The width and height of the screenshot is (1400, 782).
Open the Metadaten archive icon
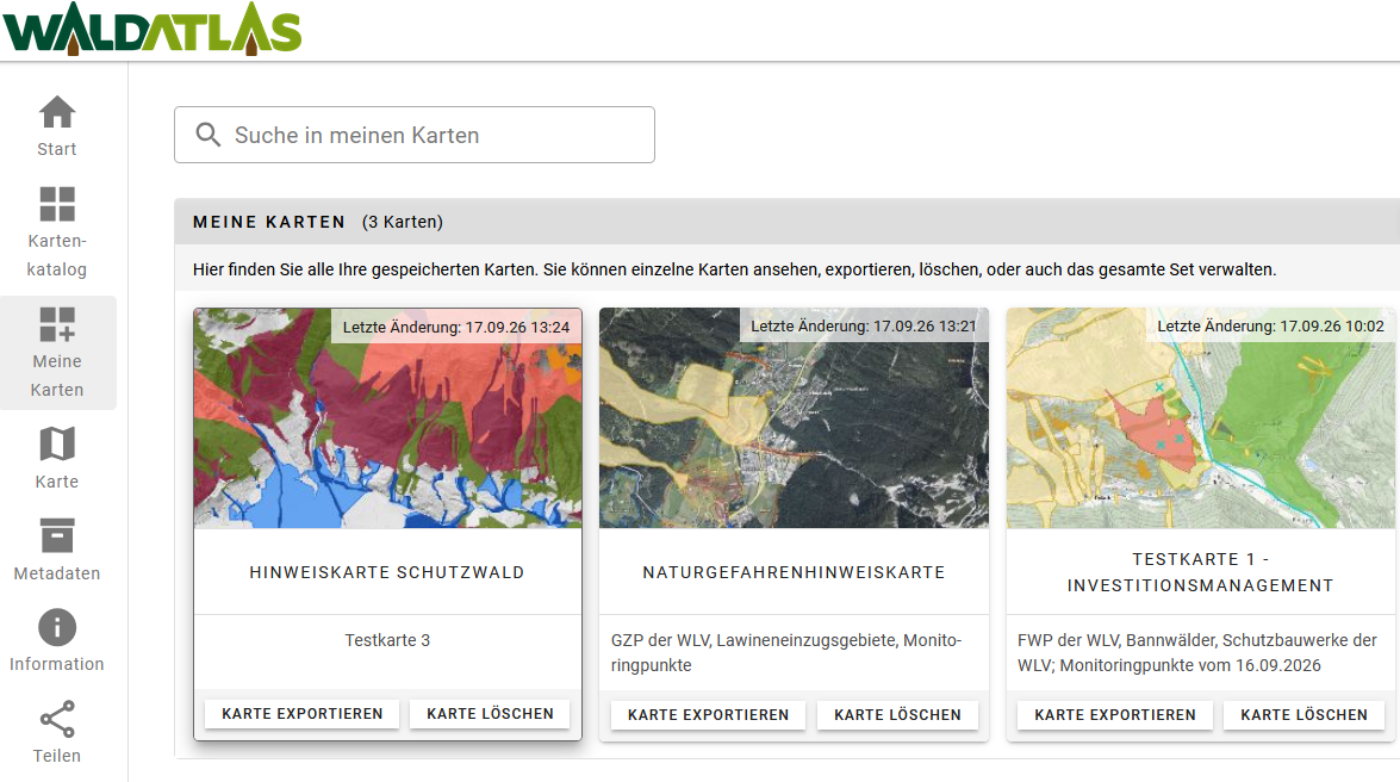coord(57,536)
